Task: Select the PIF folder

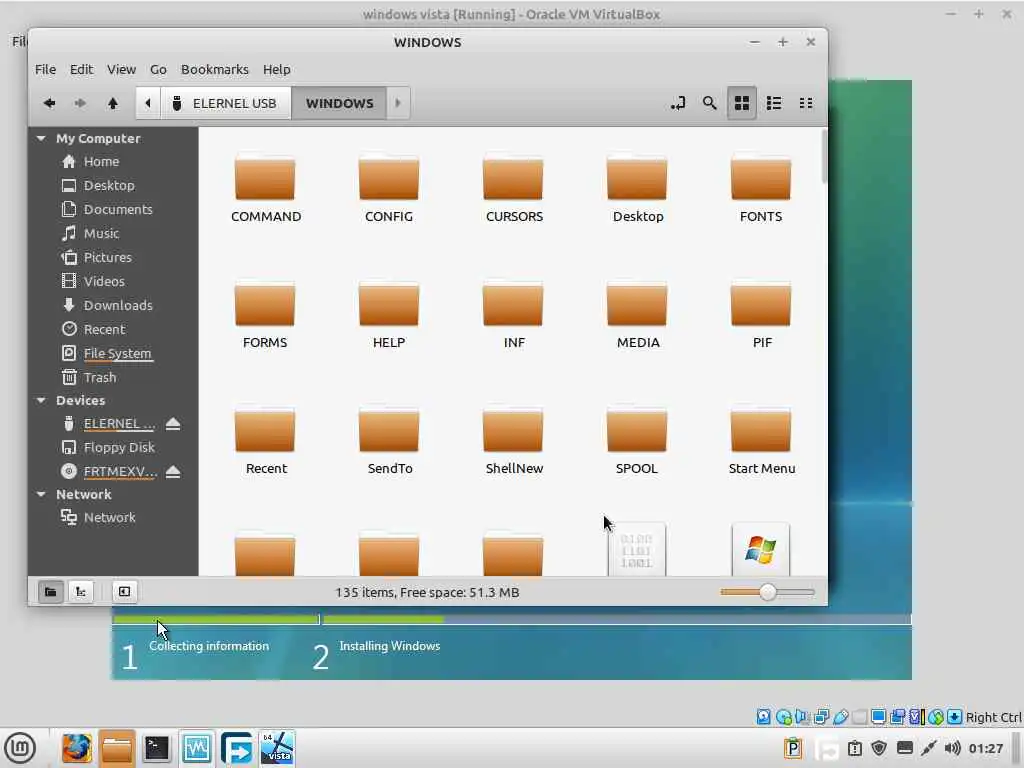Action: pyautogui.click(x=761, y=315)
